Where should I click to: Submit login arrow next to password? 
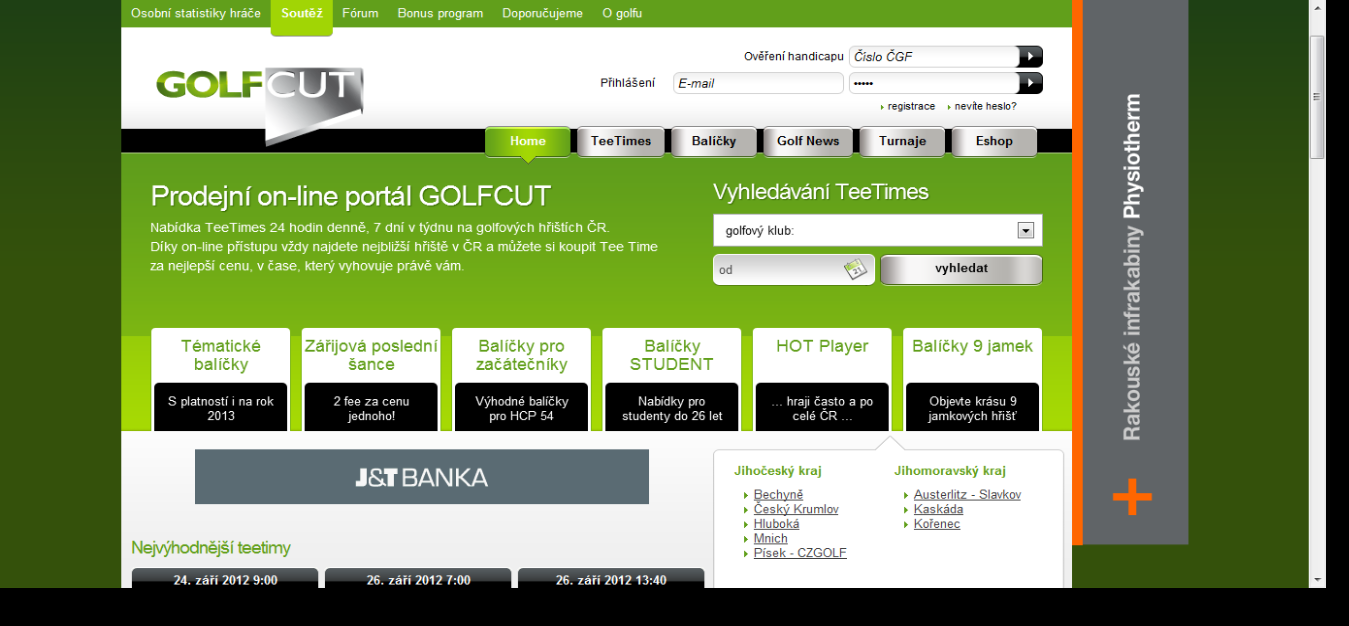click(x=1030, y=83)
